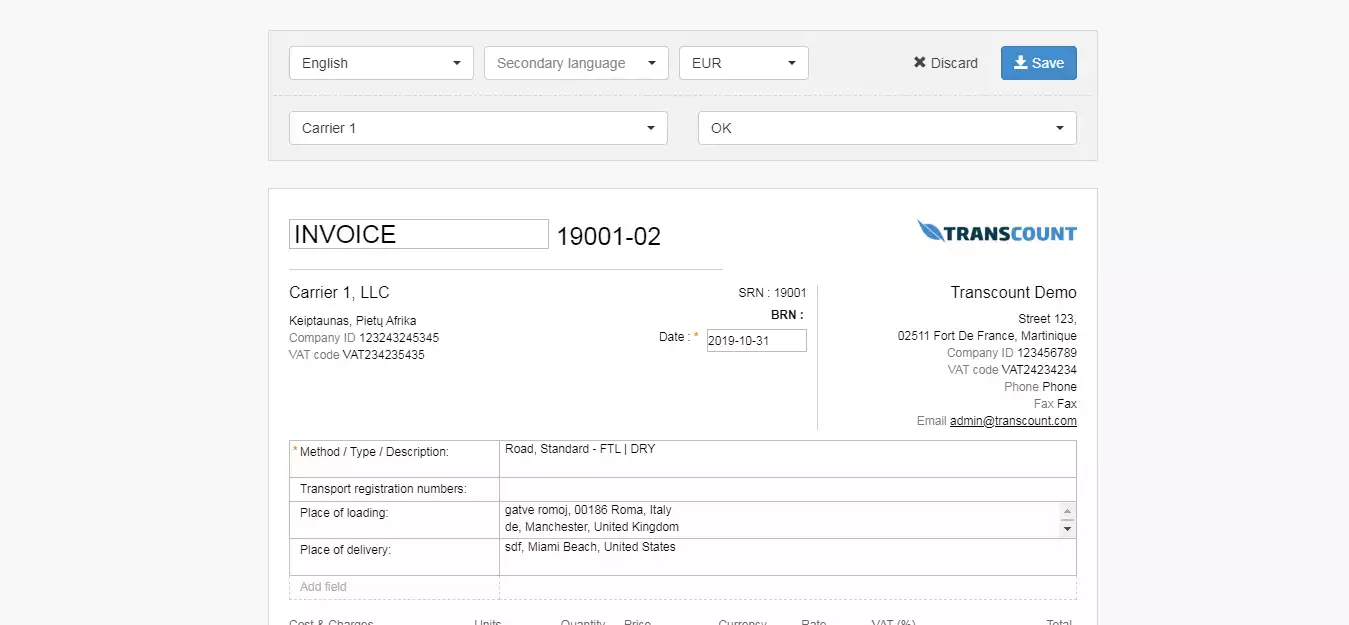Click the Transcount logo

point(996,231)
